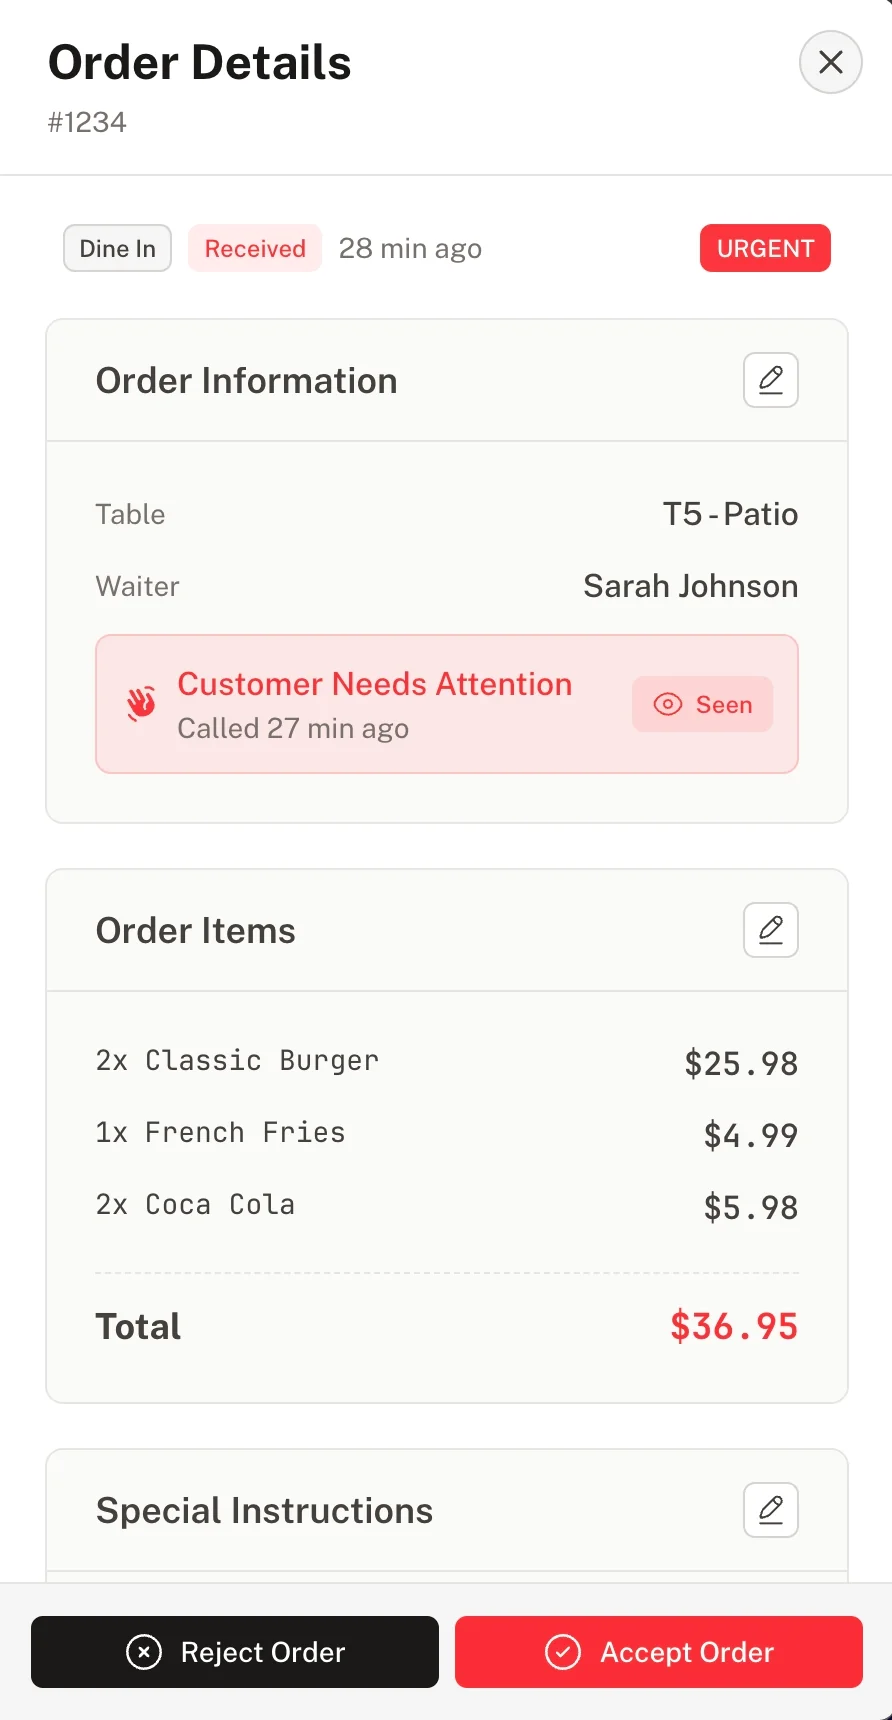The height and width of the screenshot is (1720, 892).
Task: Accept the order
Action: point(659,1652)
